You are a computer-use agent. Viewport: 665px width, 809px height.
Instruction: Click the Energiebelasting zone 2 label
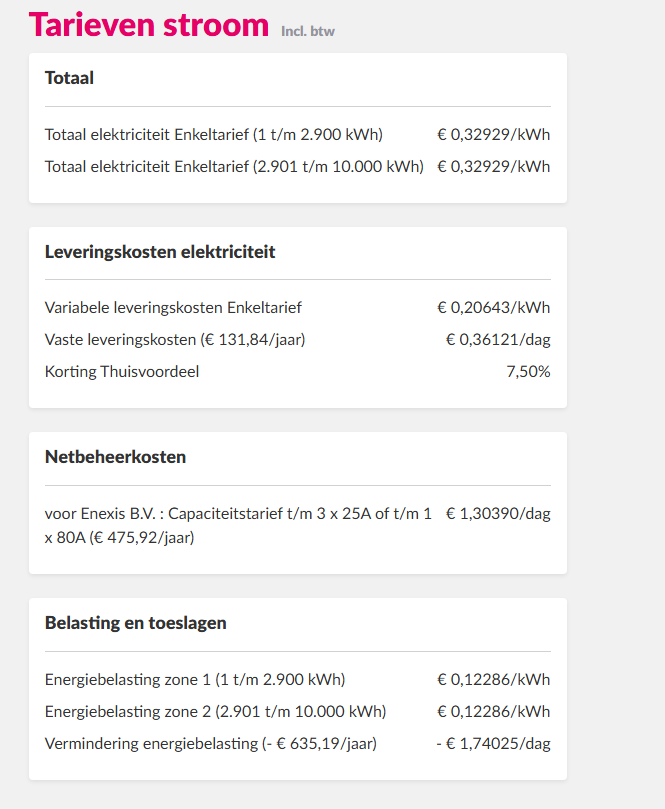tap(215, 712)
